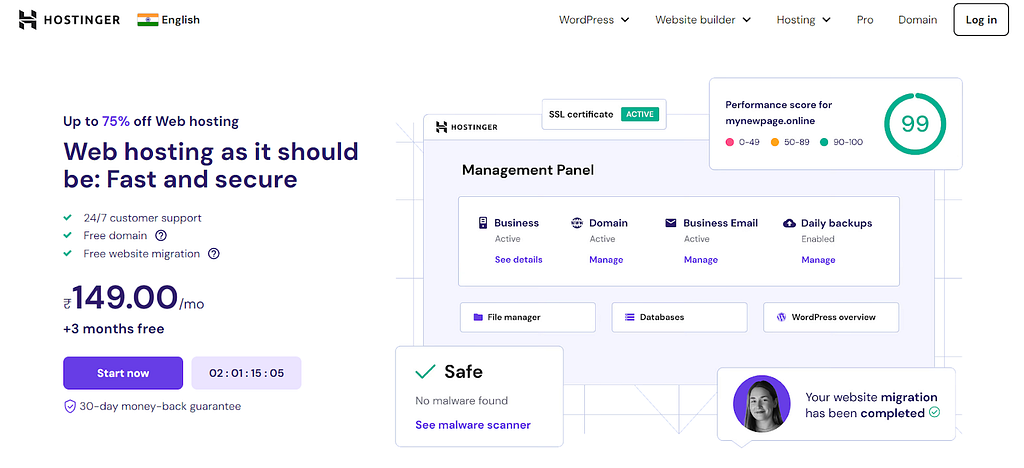1024x468 pixels.
Task: Click Manage under Domain
Action: coord(606,259)
